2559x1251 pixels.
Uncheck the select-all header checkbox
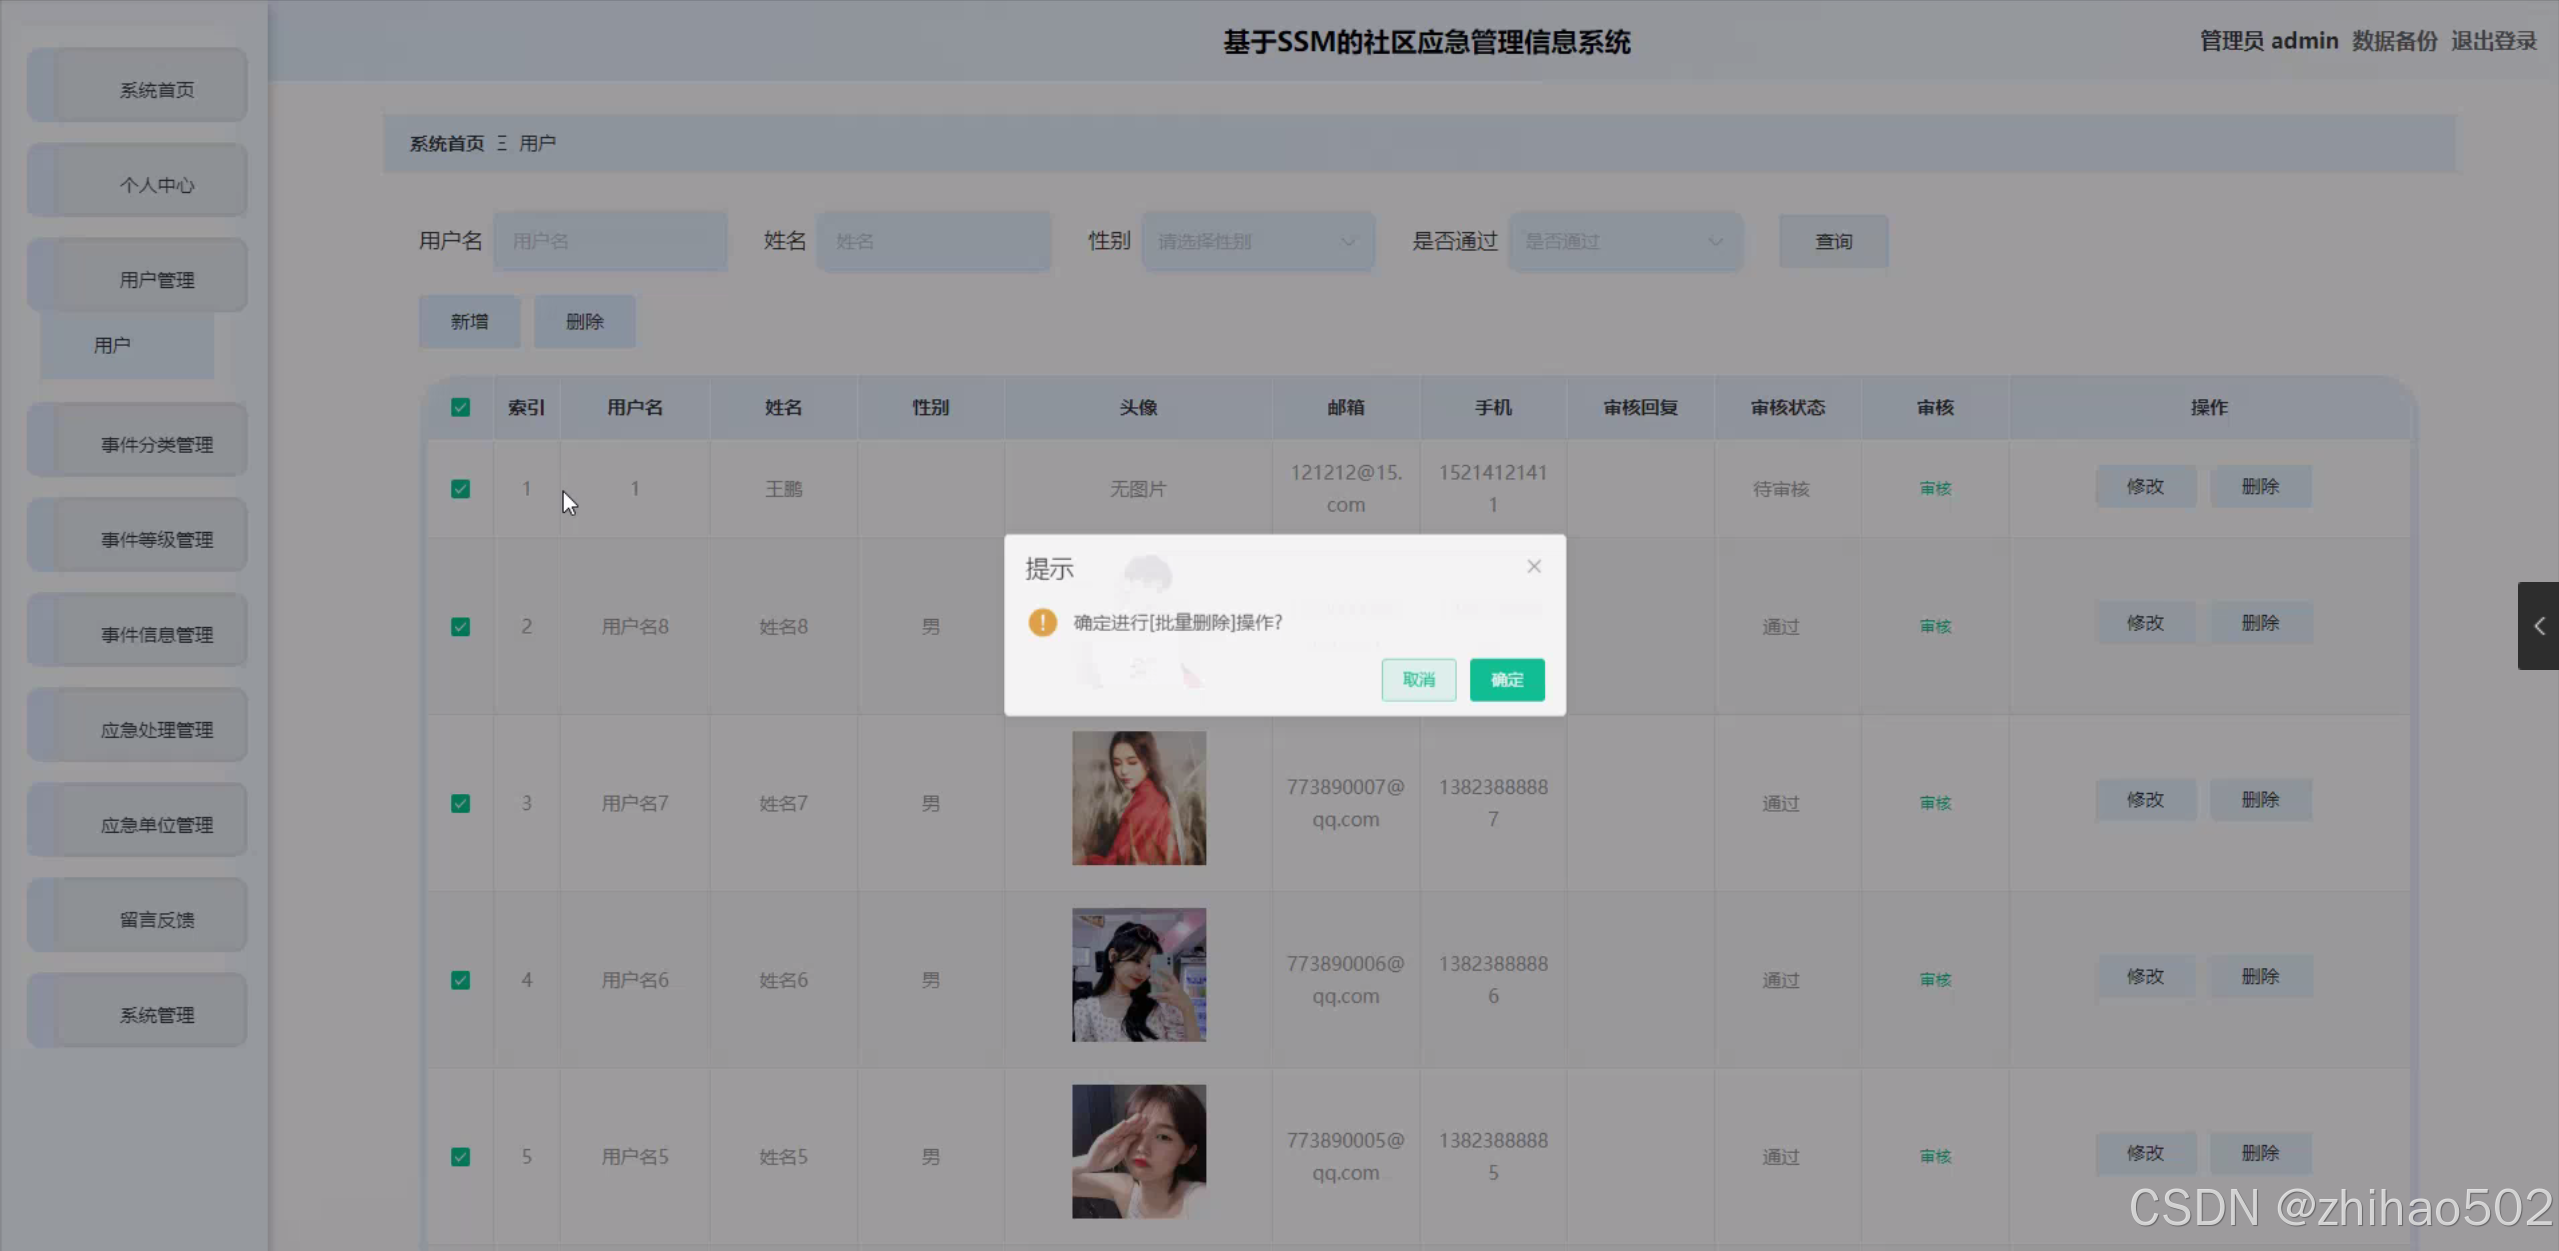tap(460, 407)
